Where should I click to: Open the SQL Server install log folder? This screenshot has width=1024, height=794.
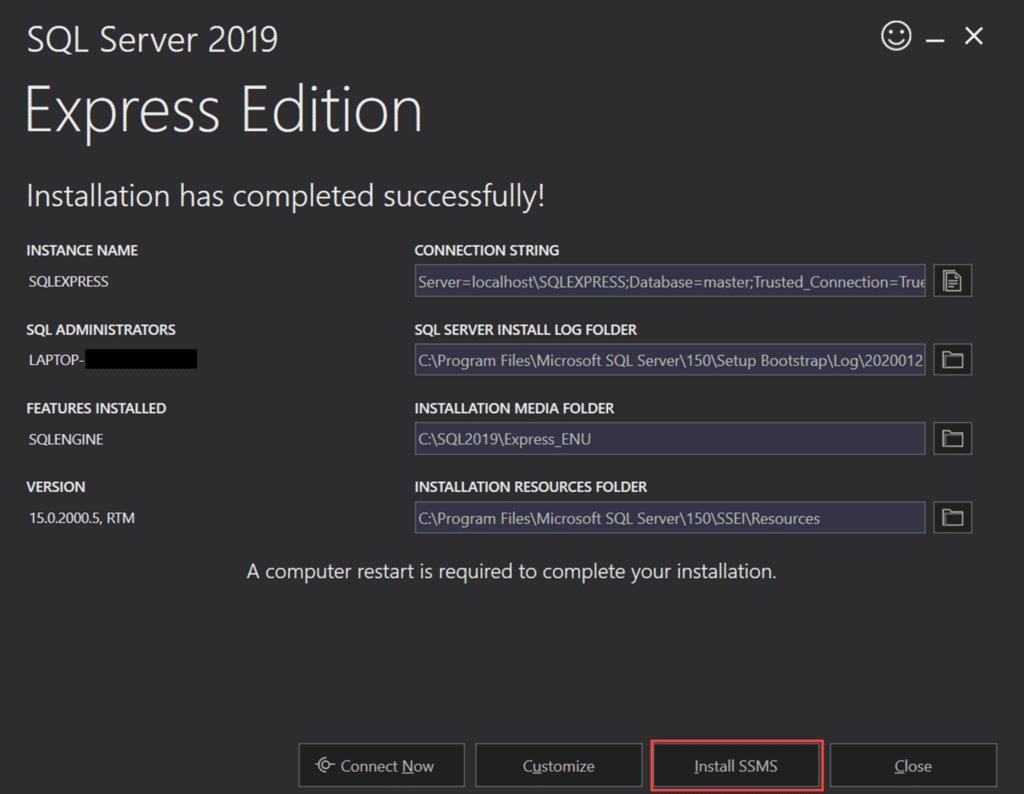click(x=952, y=360)
